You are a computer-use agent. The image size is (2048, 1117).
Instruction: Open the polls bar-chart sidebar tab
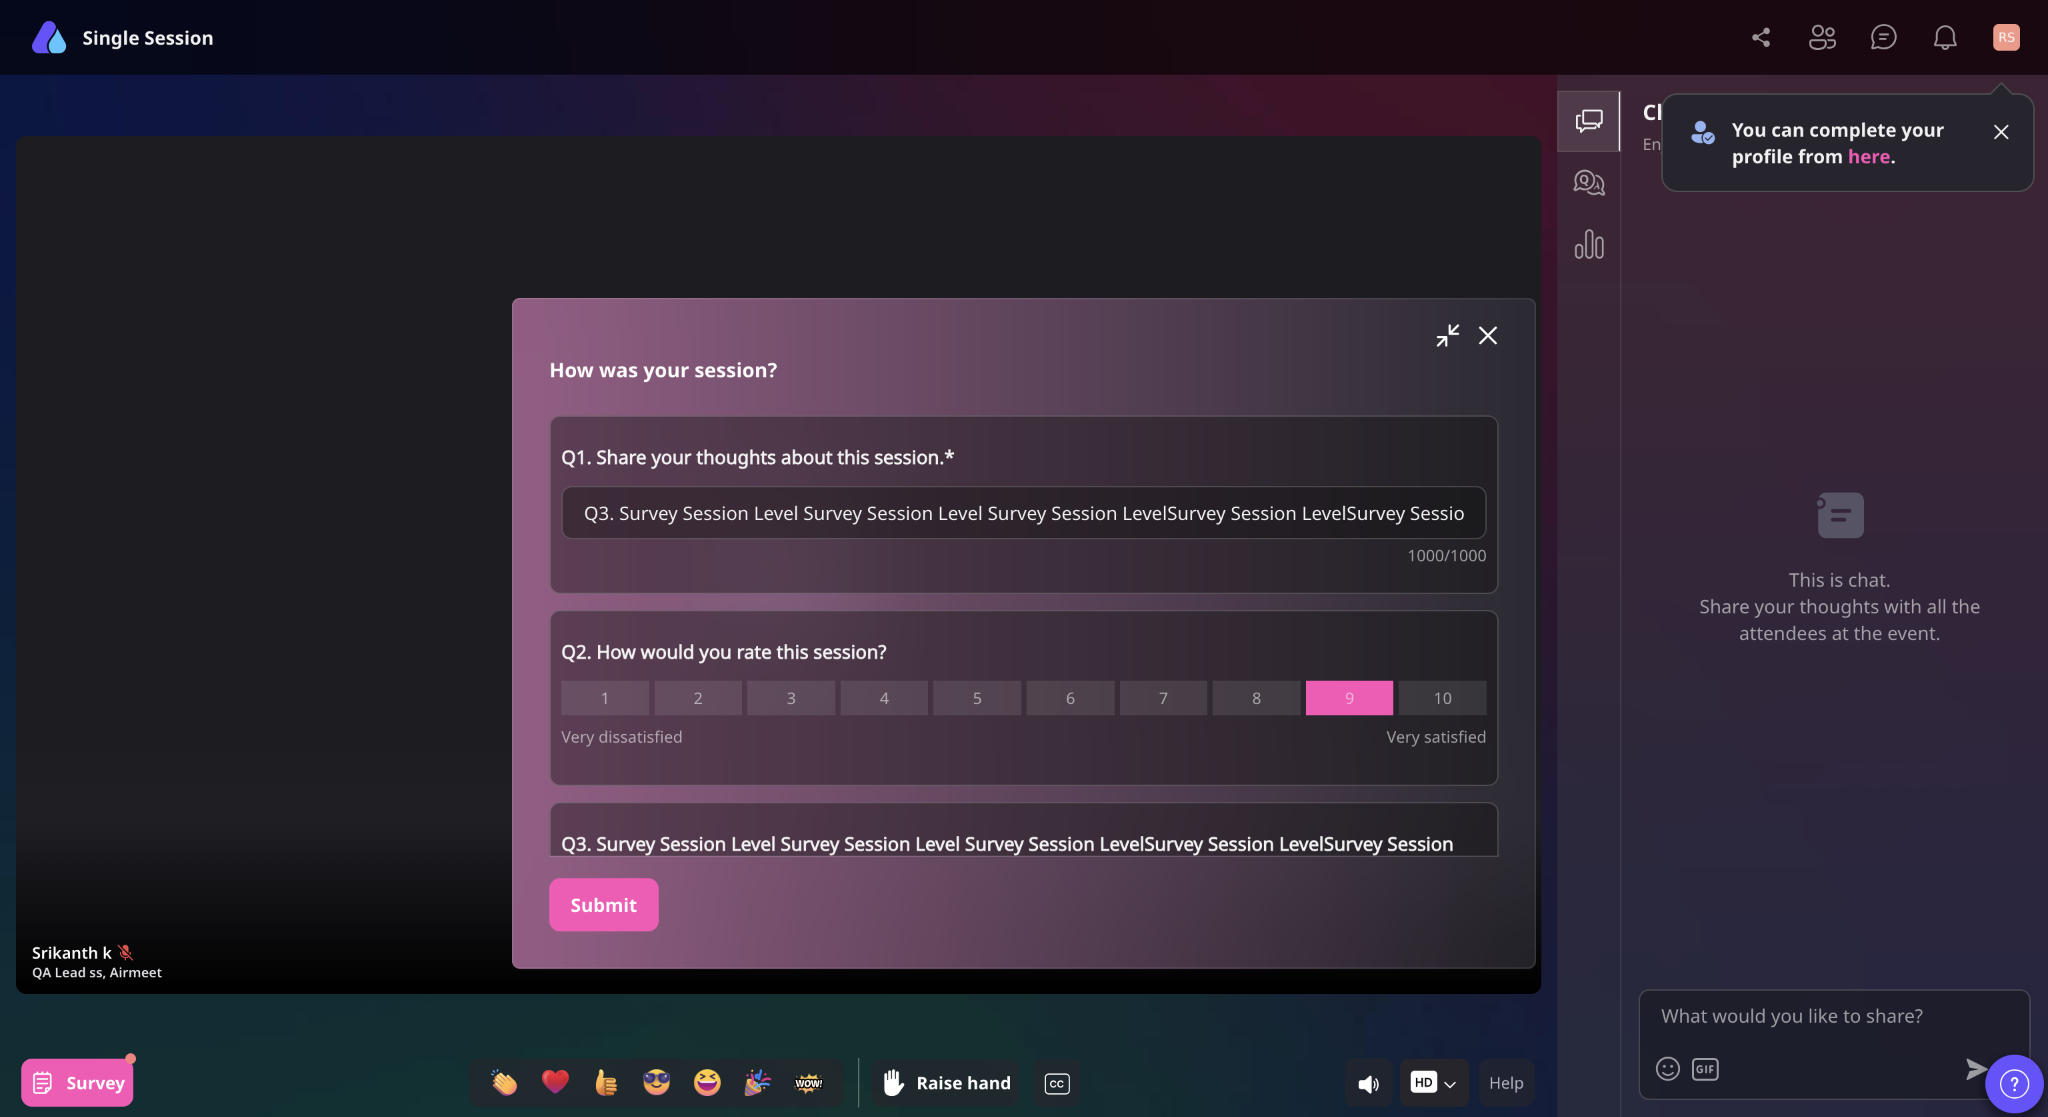pos(1588,244)
